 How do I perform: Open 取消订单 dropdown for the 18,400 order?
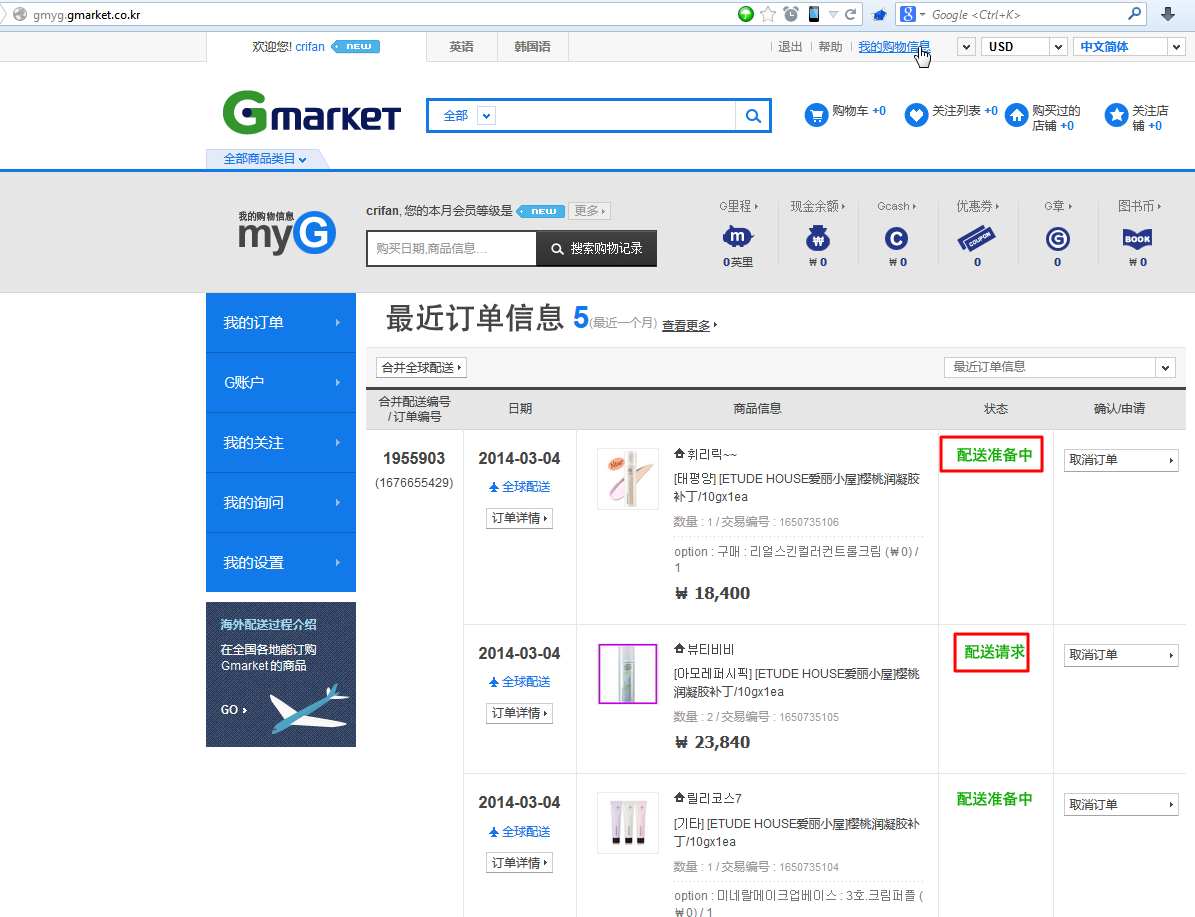pos(1121,460)
